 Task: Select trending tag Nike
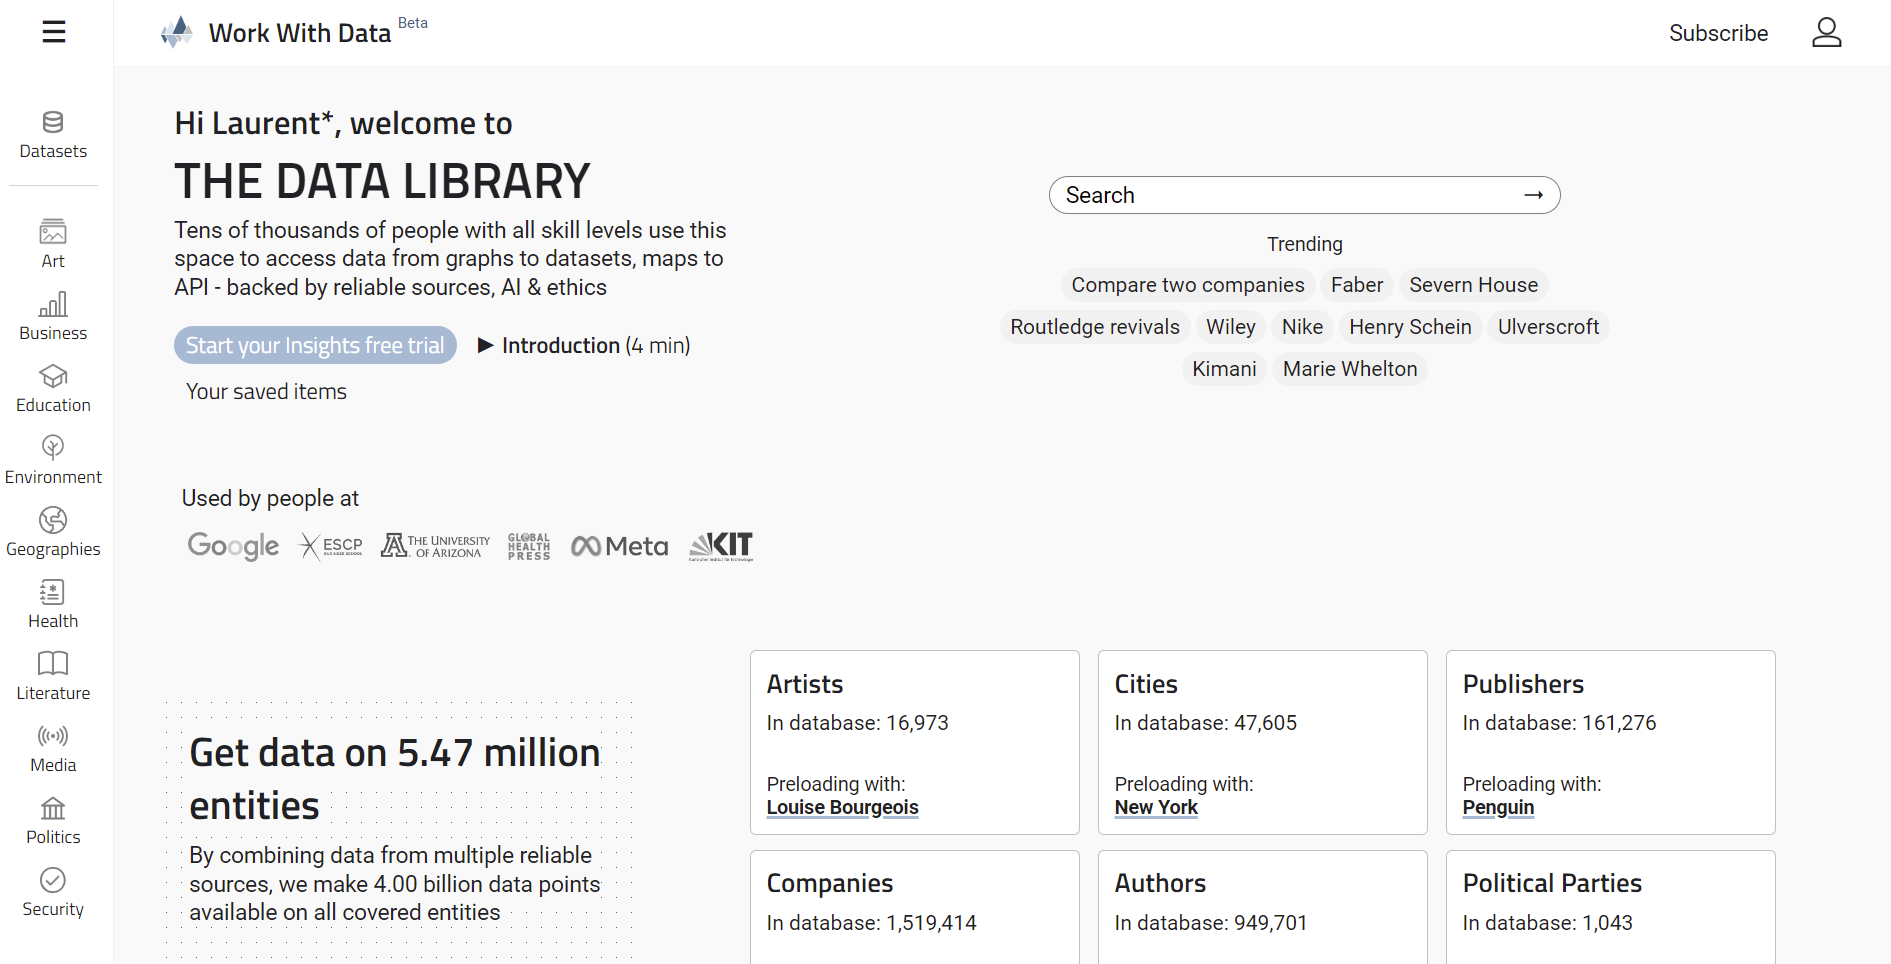tap(1303, 327)
